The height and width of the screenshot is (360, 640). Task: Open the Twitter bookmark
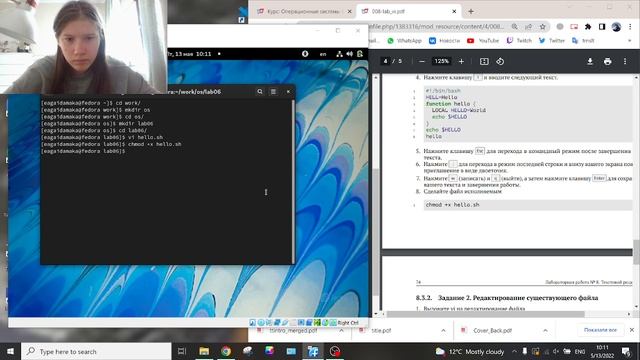(x=552, y=40)
